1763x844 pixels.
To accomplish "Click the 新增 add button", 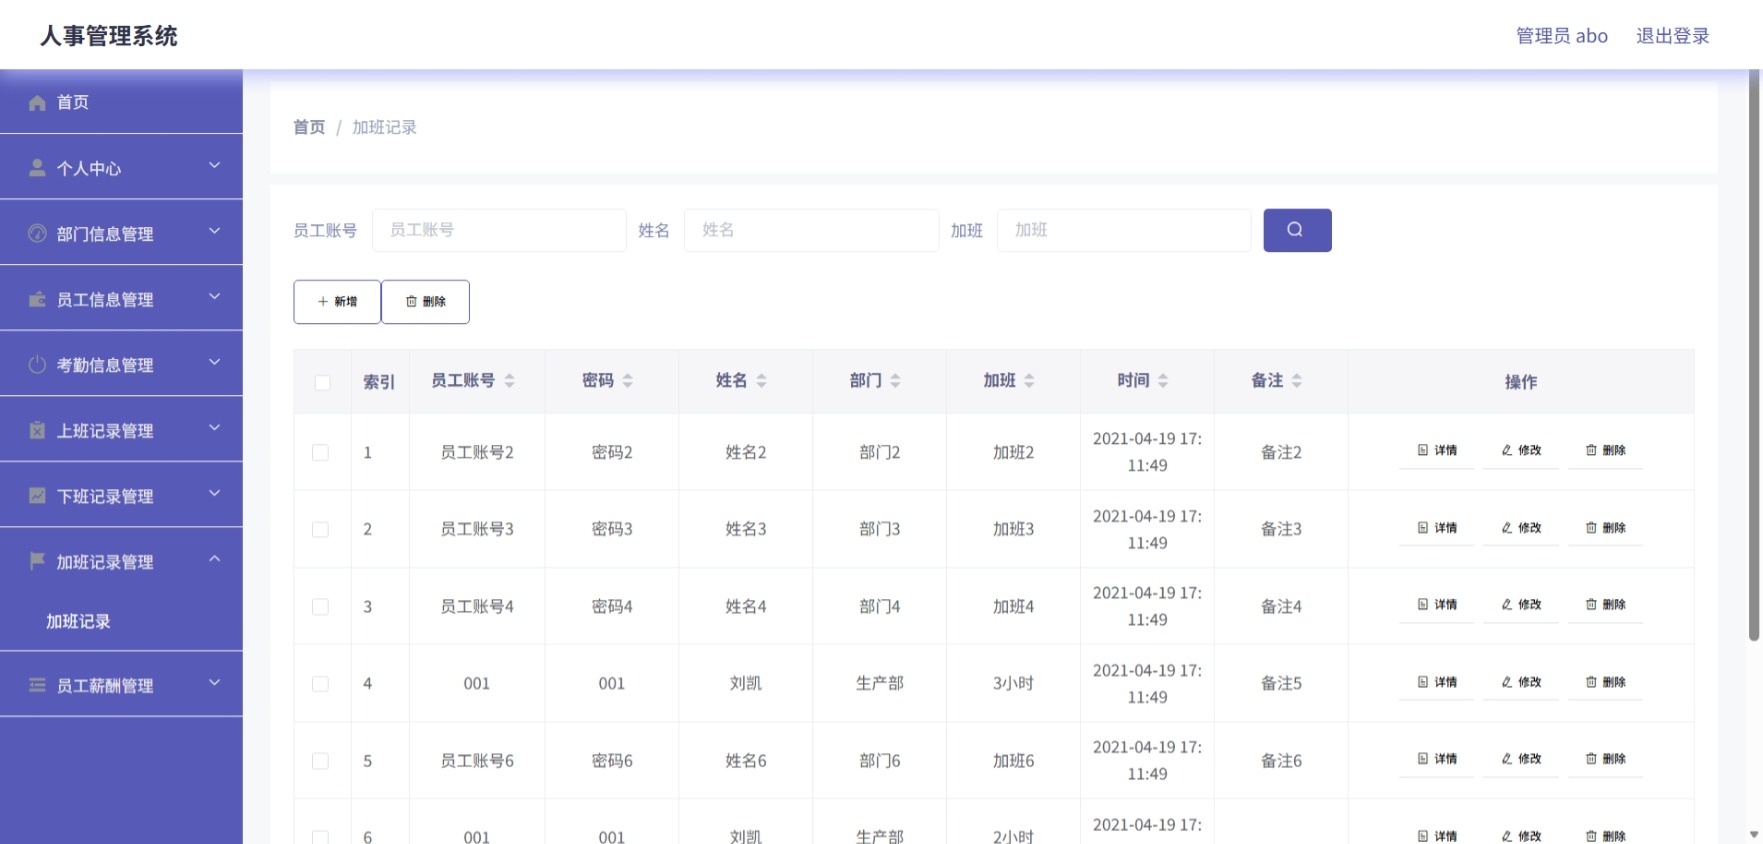I will point(337,301).
